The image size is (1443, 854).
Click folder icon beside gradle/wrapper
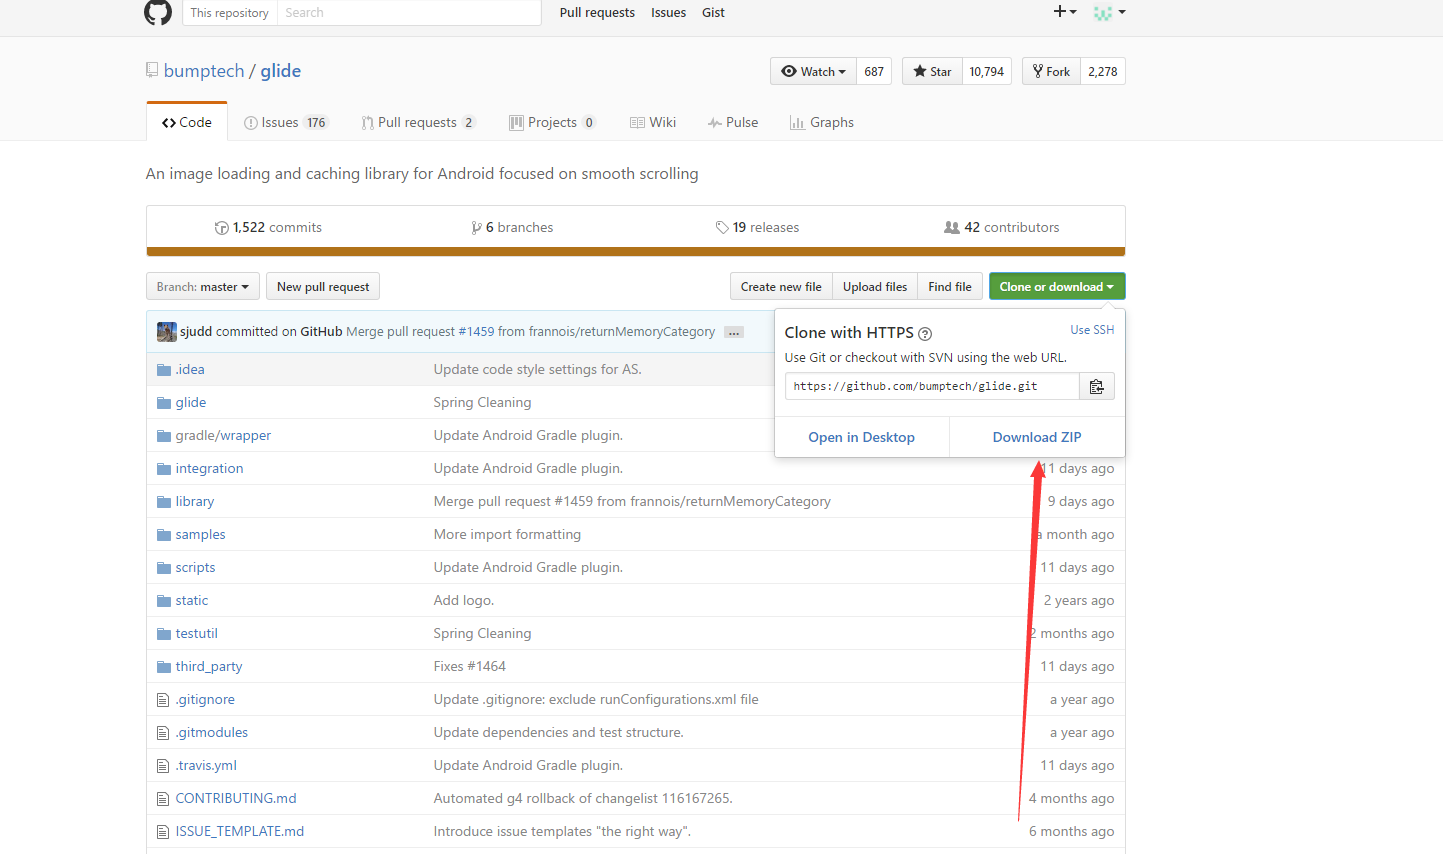163,436
